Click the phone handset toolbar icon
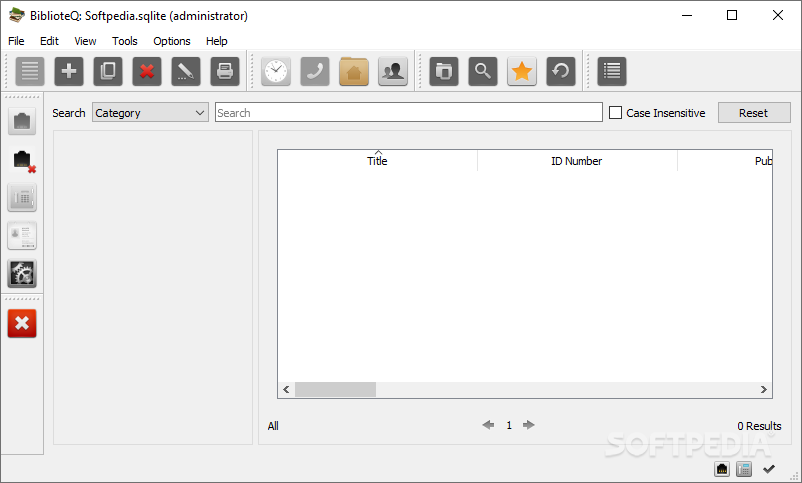The image size is (802, 483). (x=315, y=71)
